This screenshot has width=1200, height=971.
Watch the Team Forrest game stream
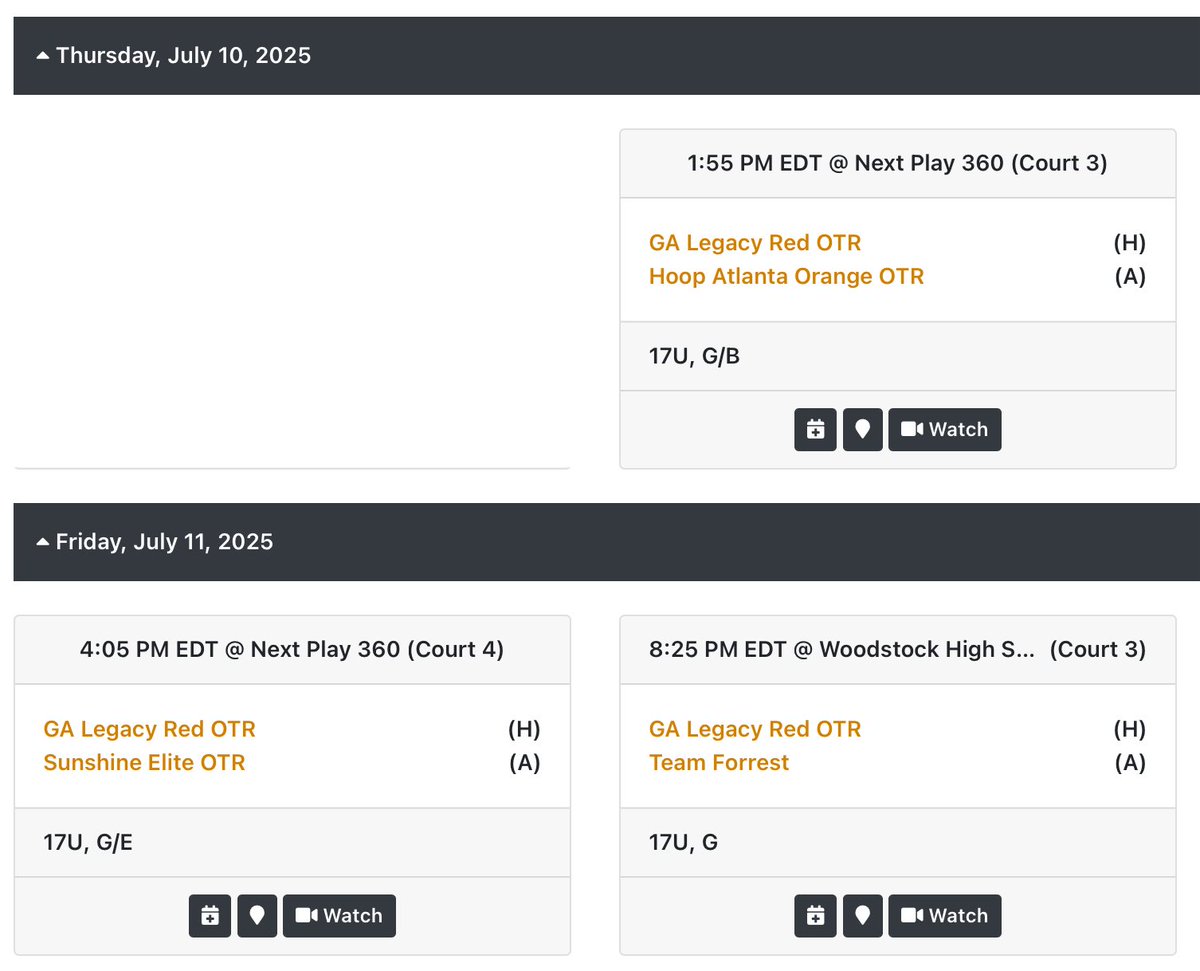944,915
